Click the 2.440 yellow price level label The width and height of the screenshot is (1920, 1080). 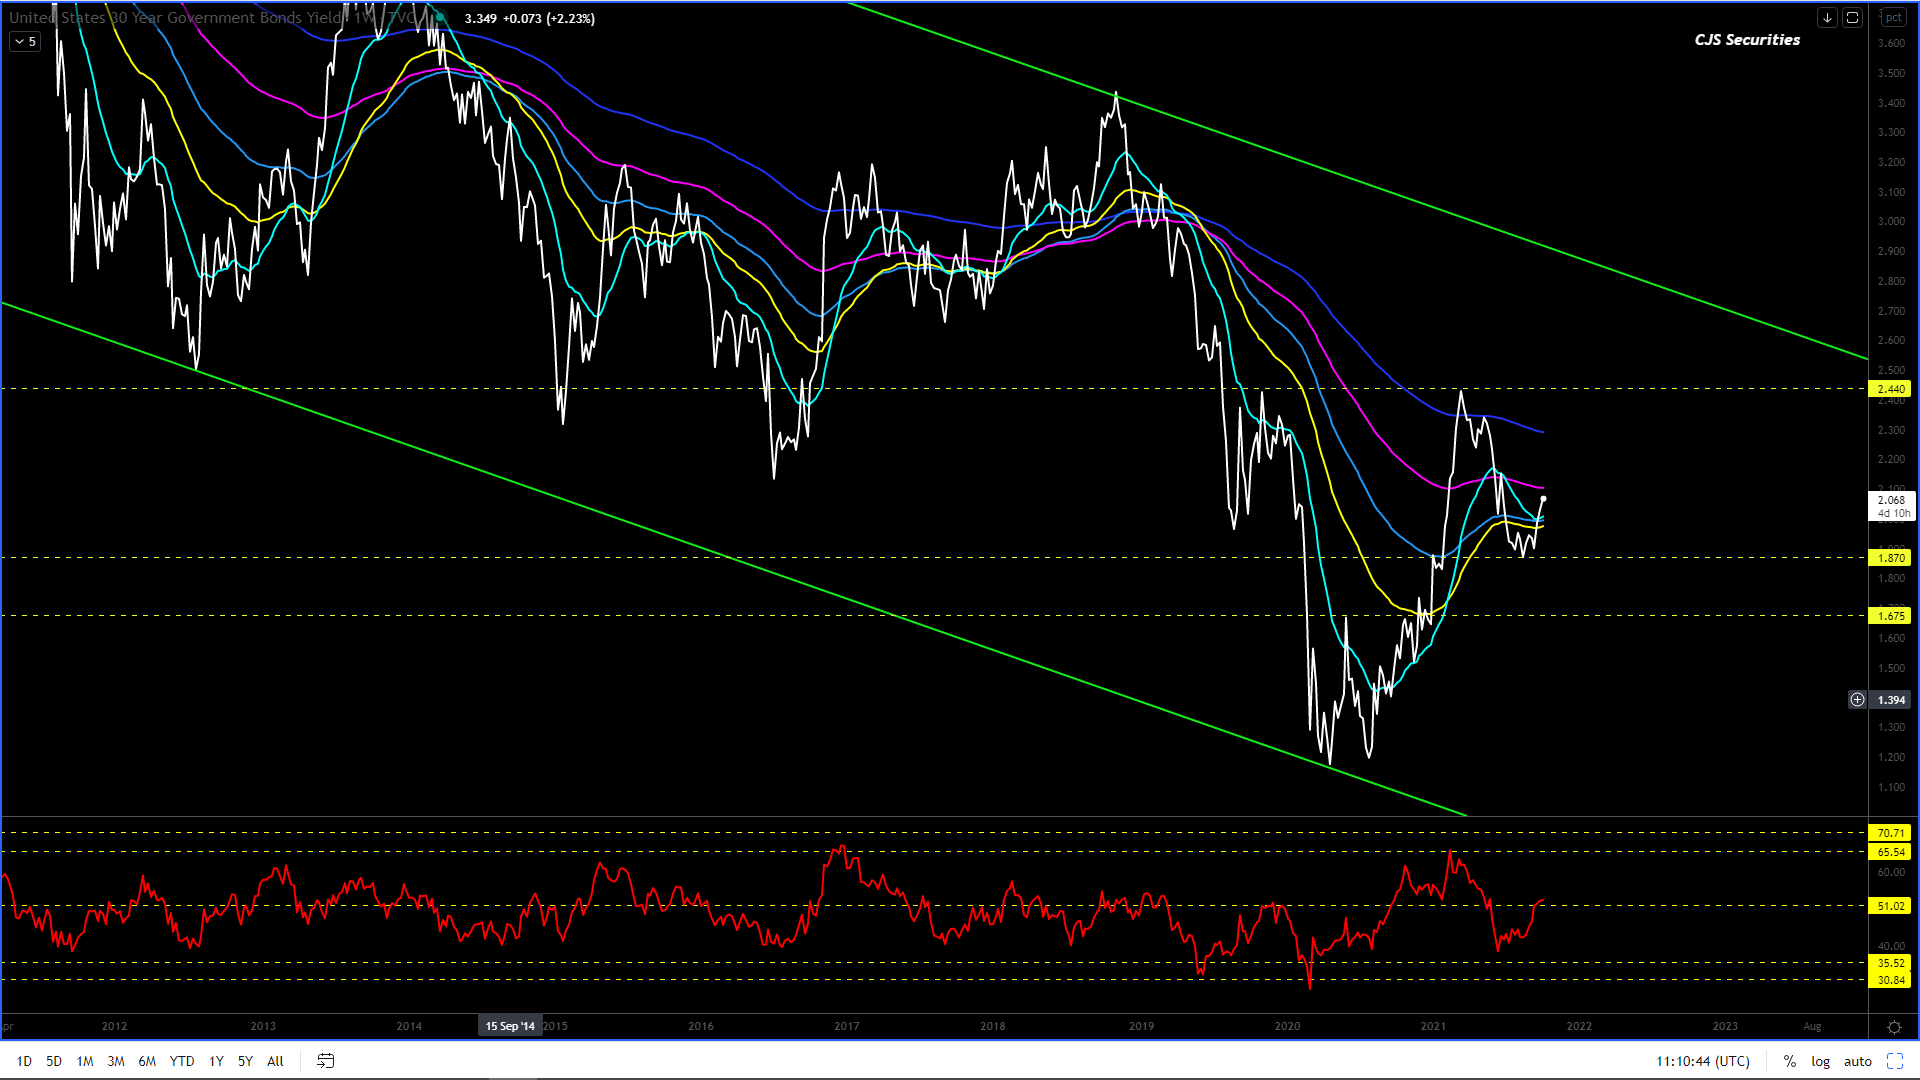pyautogui.click(x=1889, y=389)
